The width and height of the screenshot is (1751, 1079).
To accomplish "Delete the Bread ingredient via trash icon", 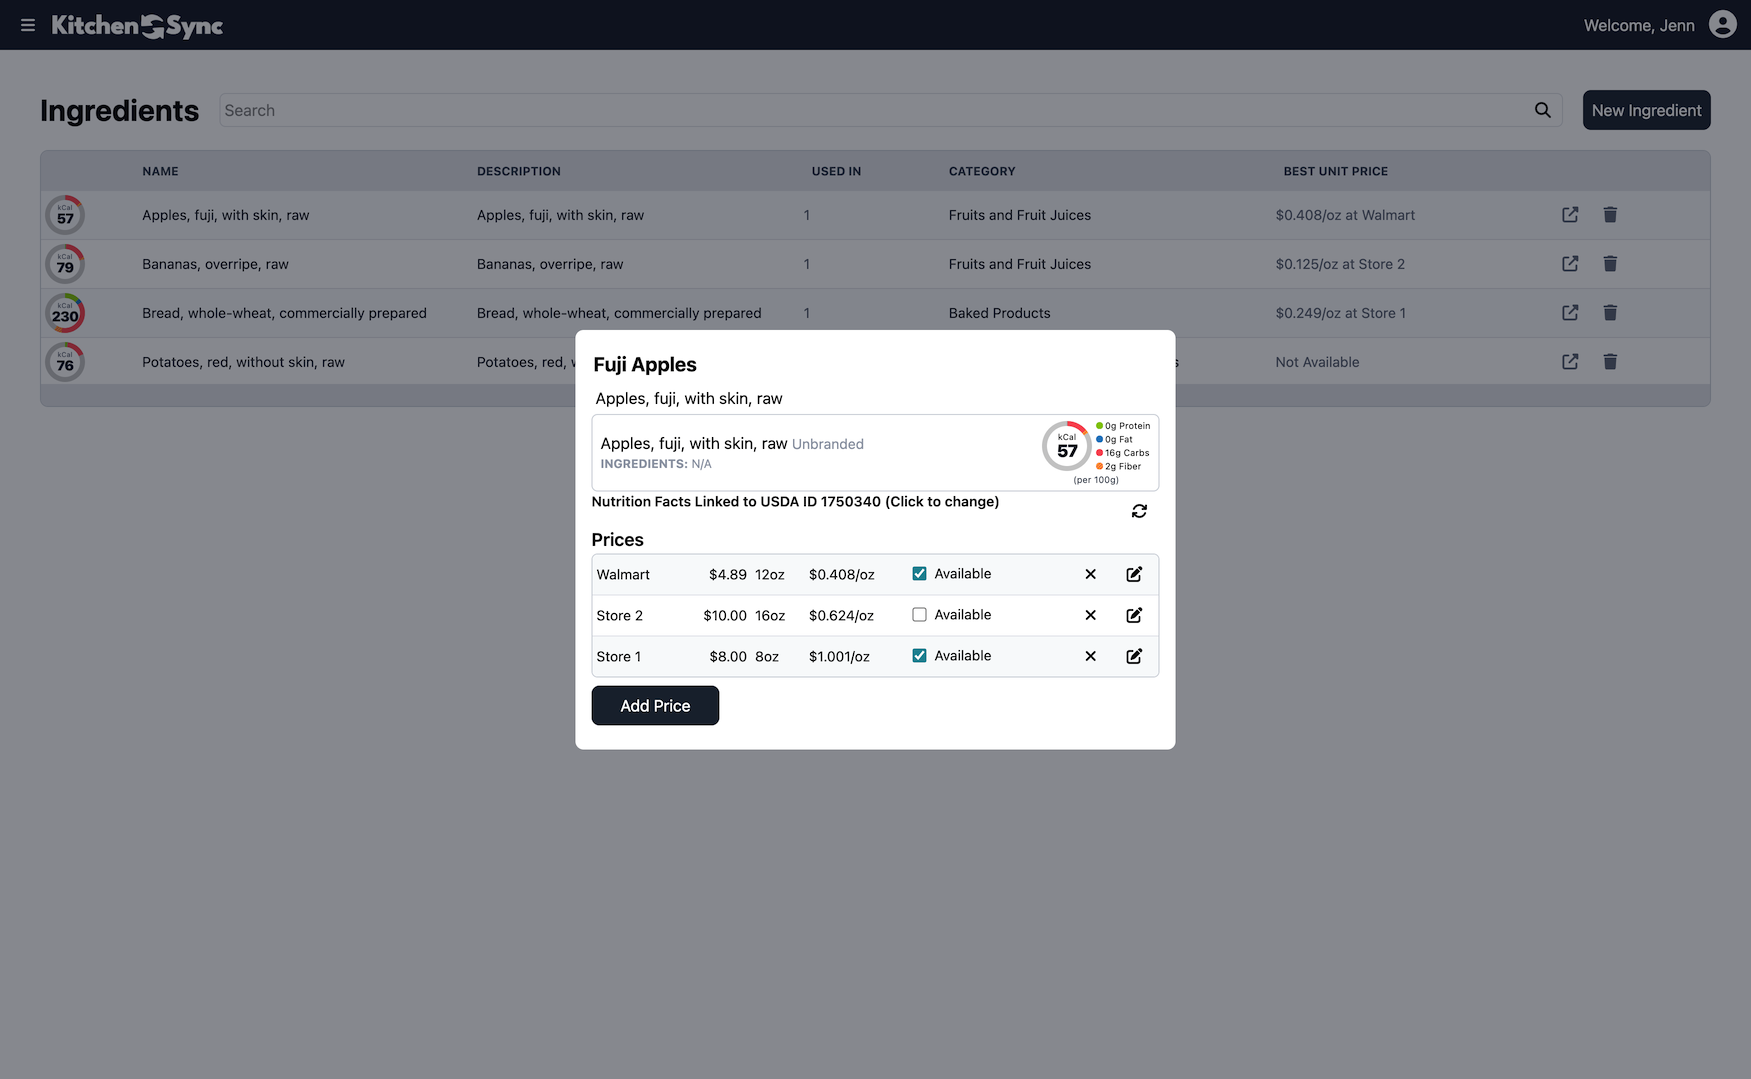I will [1610, 312].
